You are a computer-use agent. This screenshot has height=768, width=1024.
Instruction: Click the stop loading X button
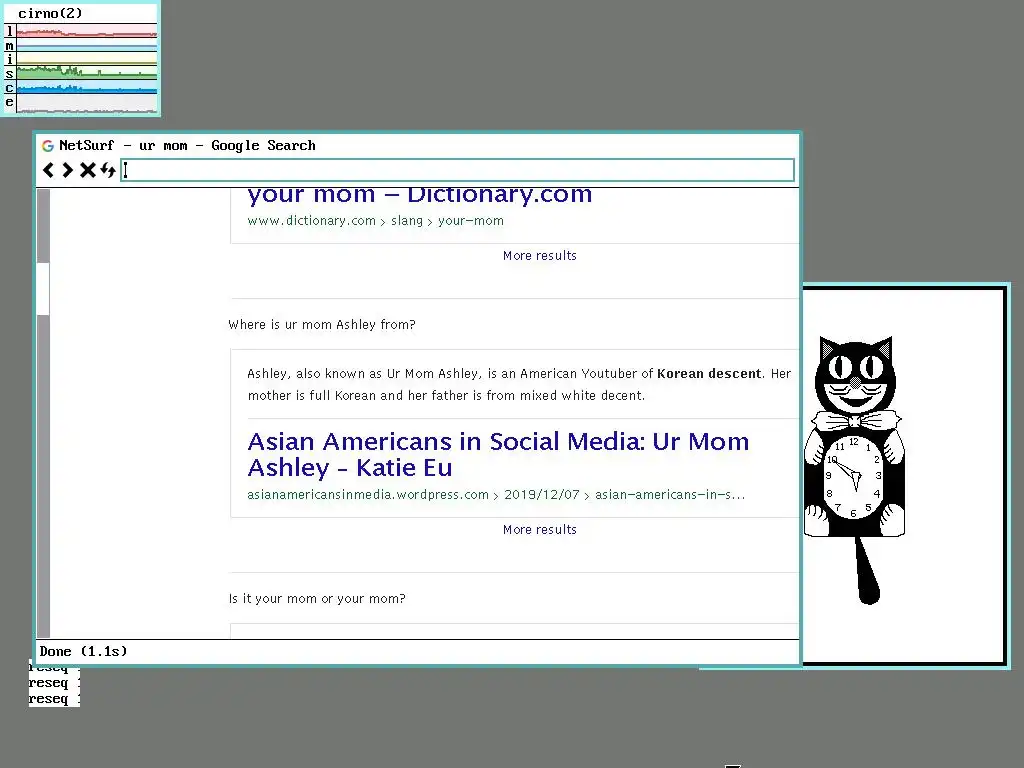(x=87, y=170)
